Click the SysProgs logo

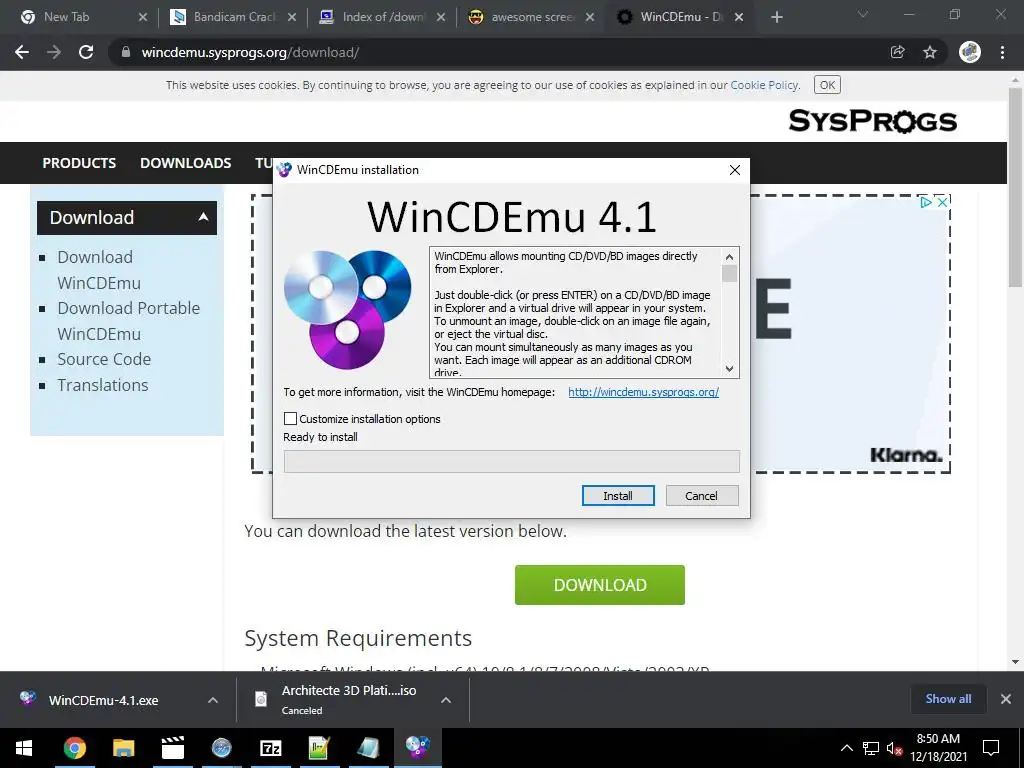pyautogui.click(x=872, y=121)
